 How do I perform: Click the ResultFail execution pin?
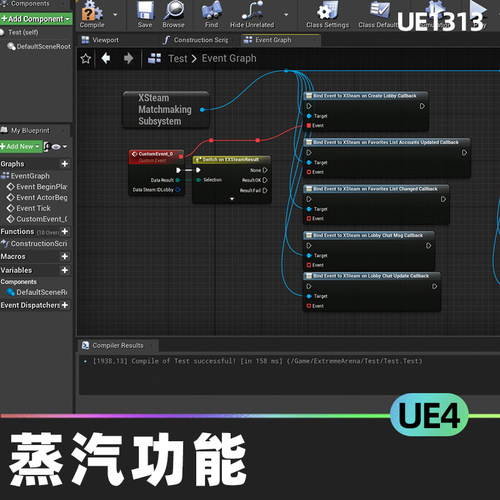[265, 191]
